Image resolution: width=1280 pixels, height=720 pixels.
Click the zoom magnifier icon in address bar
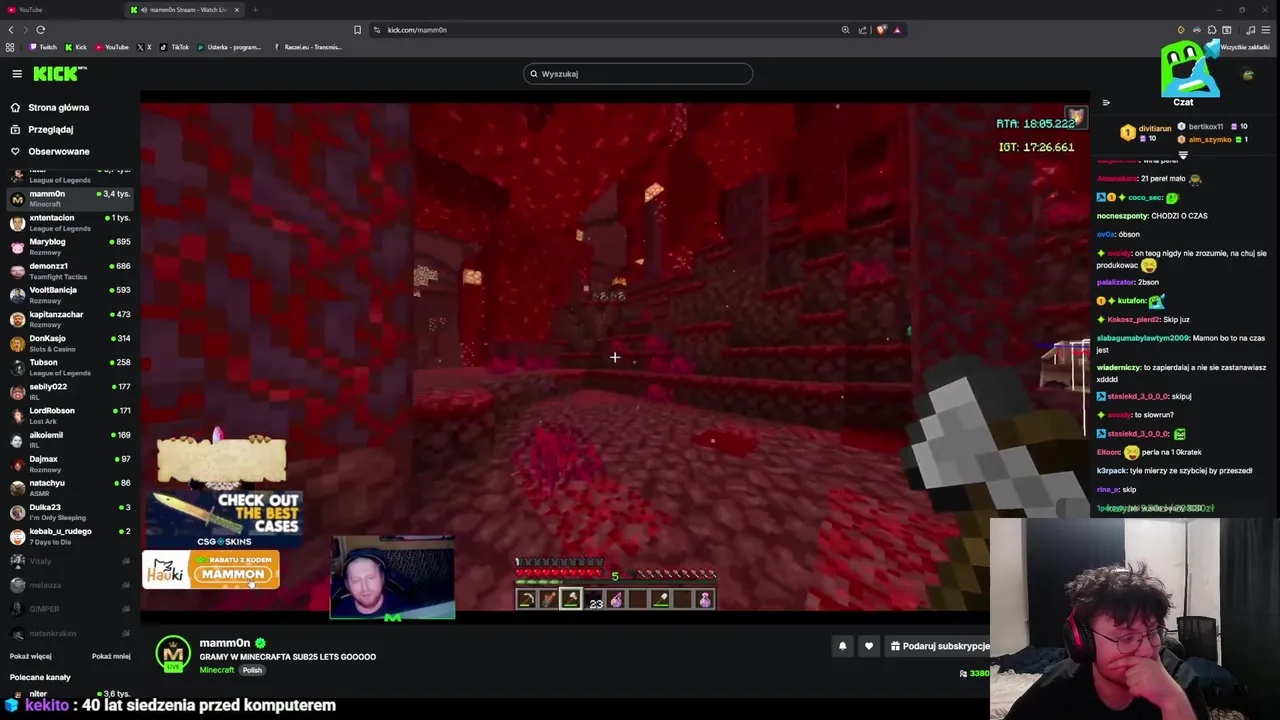point(845,30)
